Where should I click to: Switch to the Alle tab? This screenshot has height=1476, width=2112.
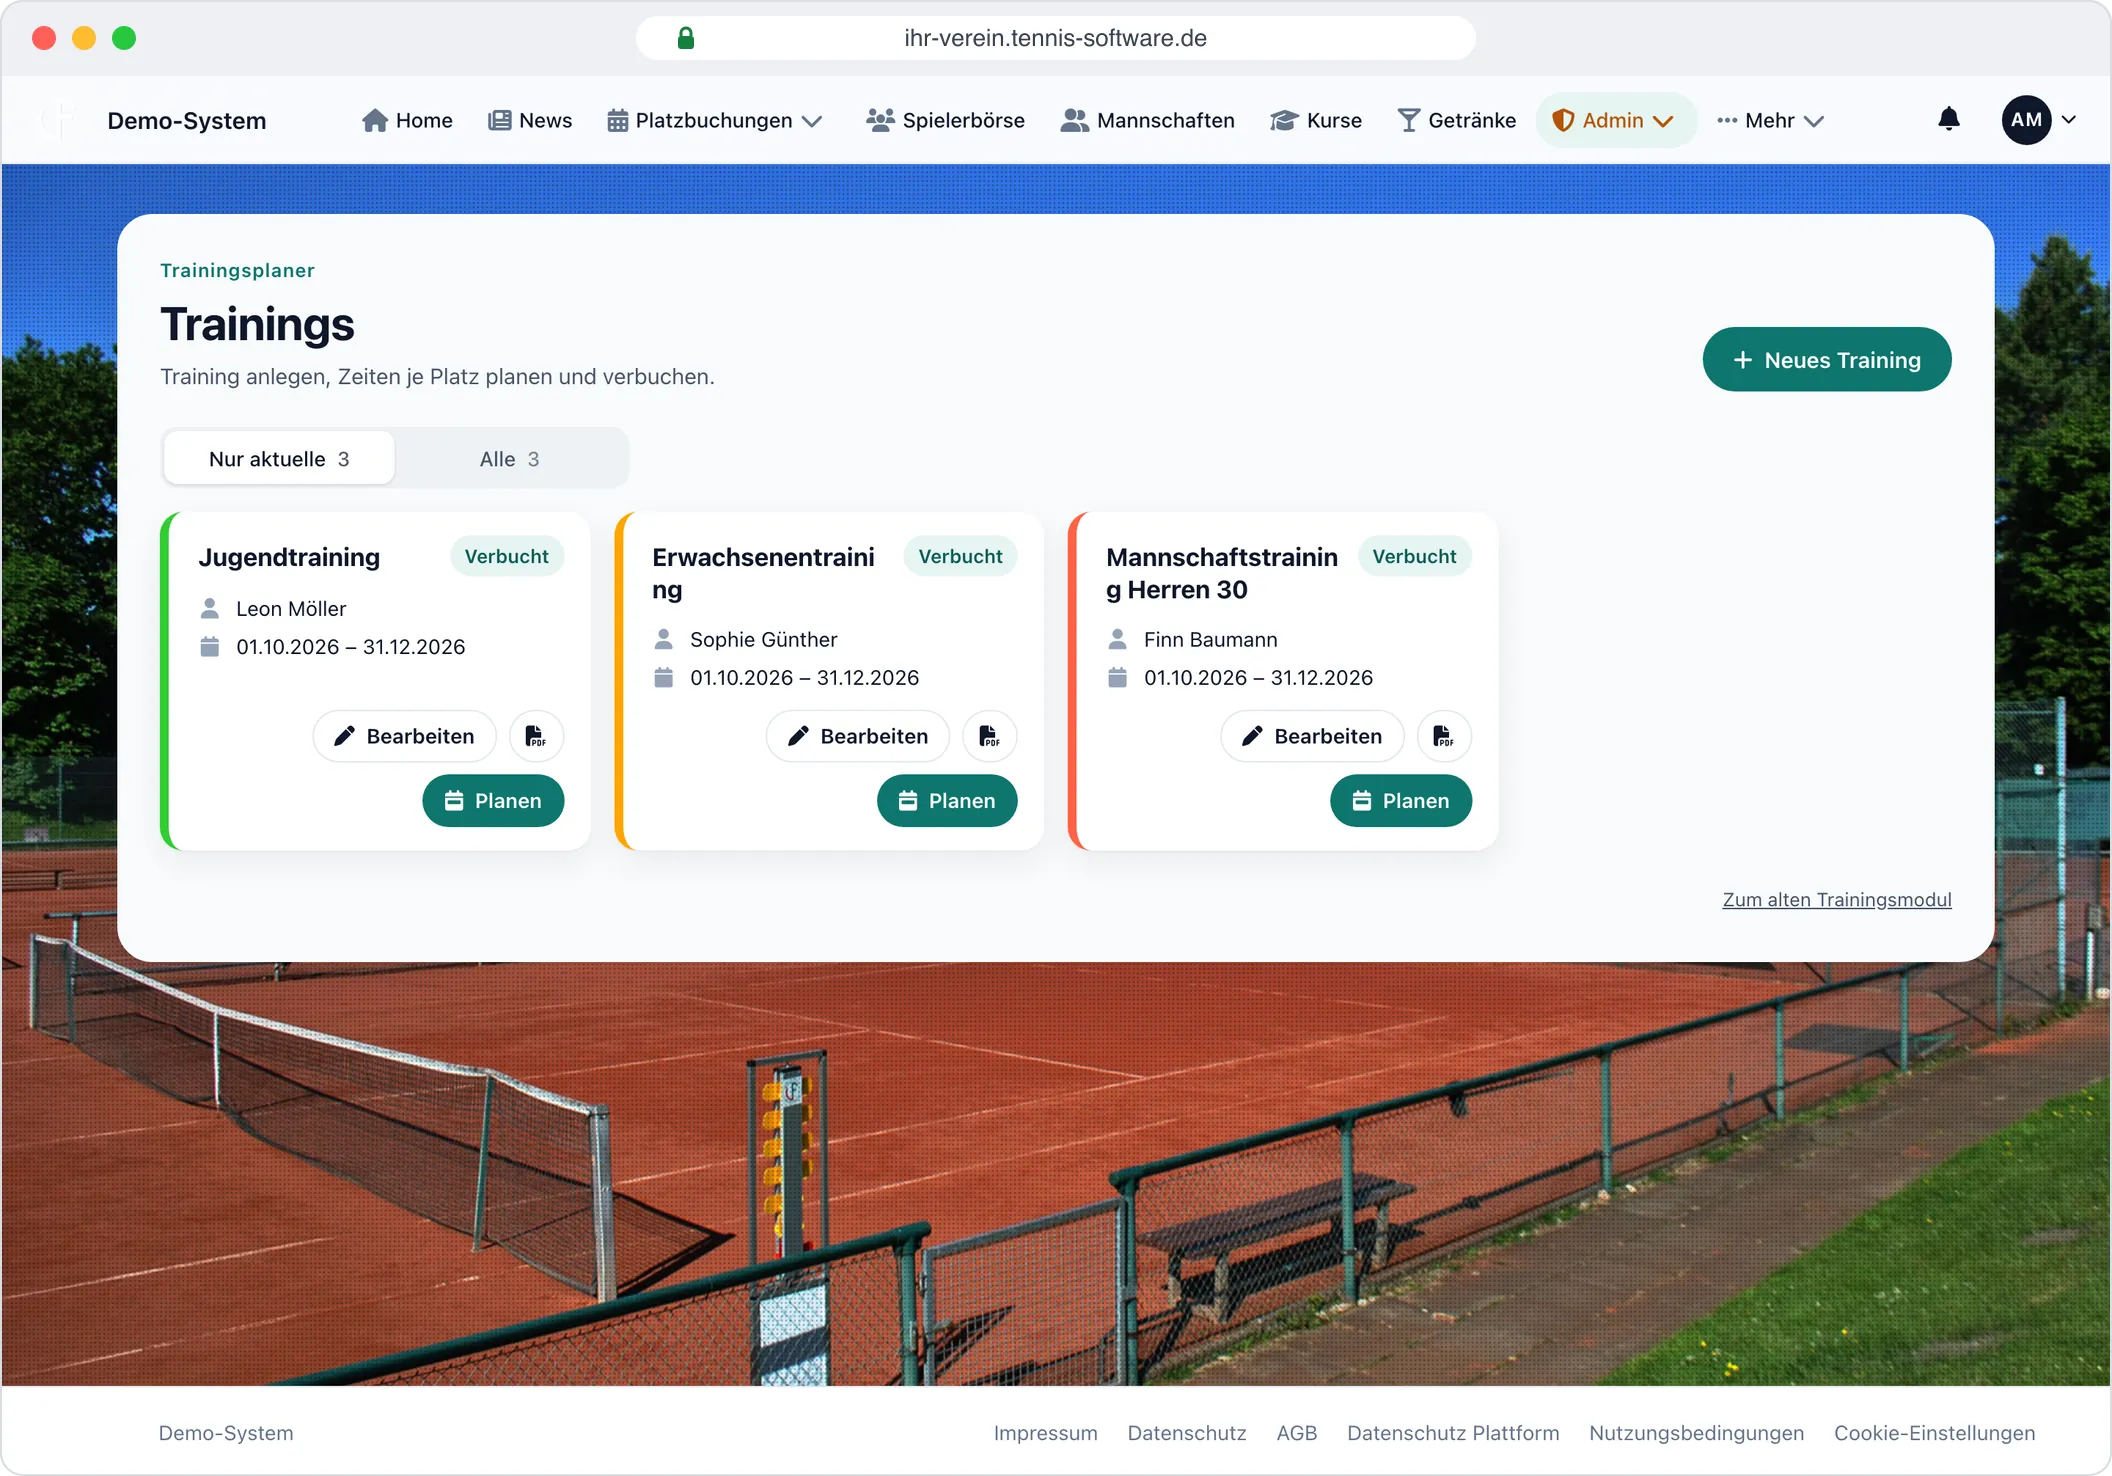coord(510,458)
